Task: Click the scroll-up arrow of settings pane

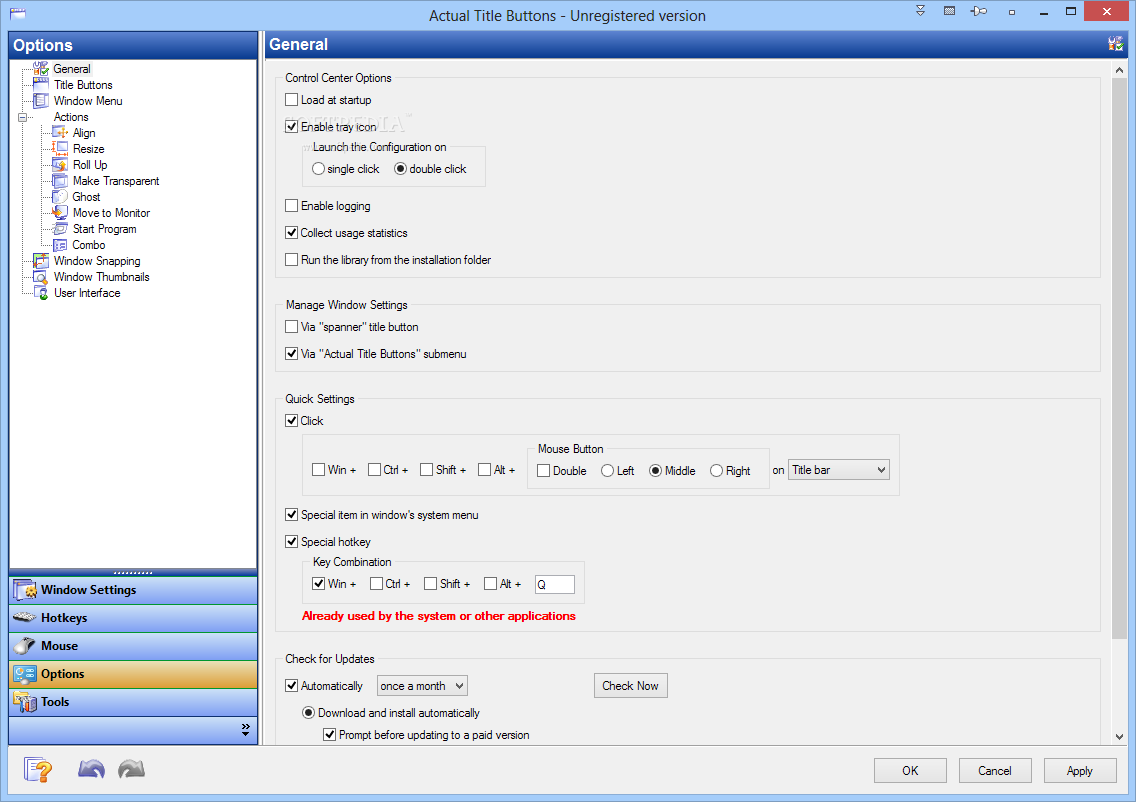Action: (1119, 70)
